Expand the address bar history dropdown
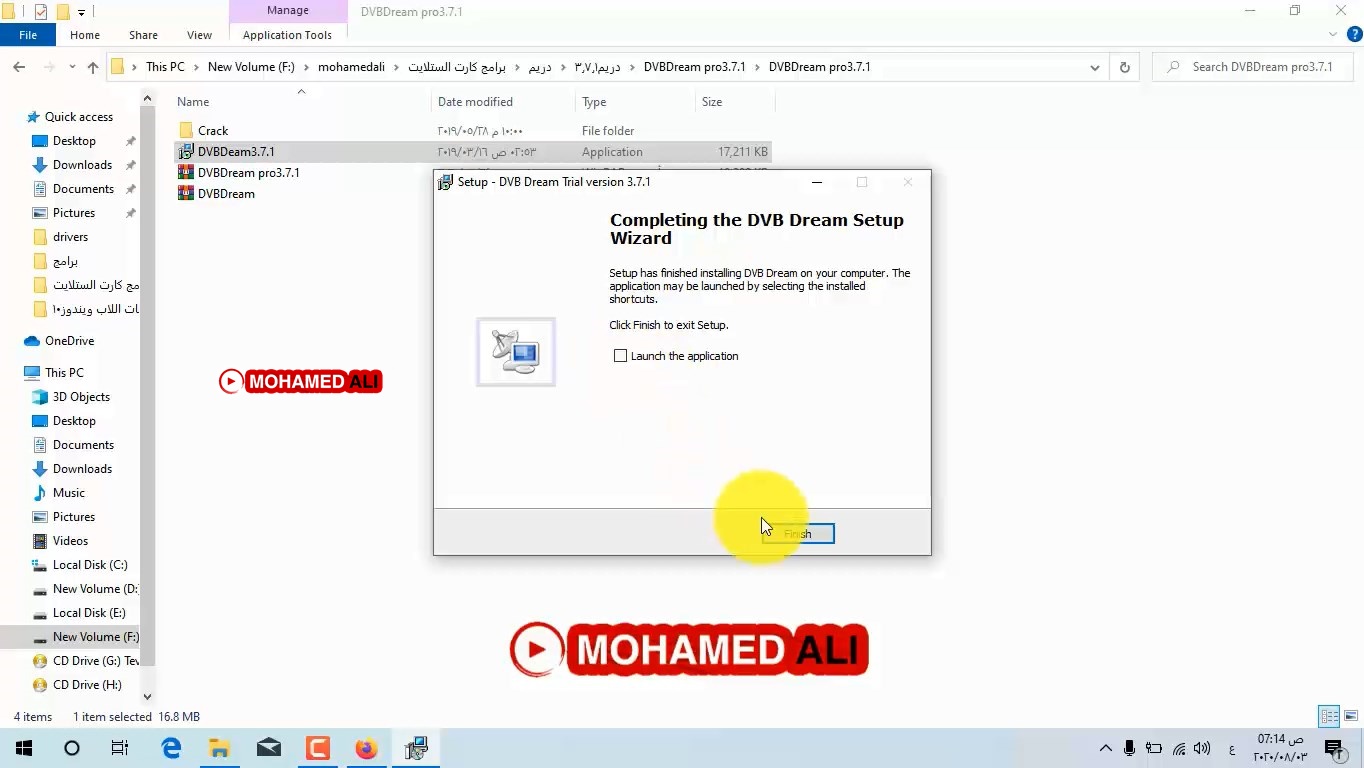1364x768 pixels. 1095,67
